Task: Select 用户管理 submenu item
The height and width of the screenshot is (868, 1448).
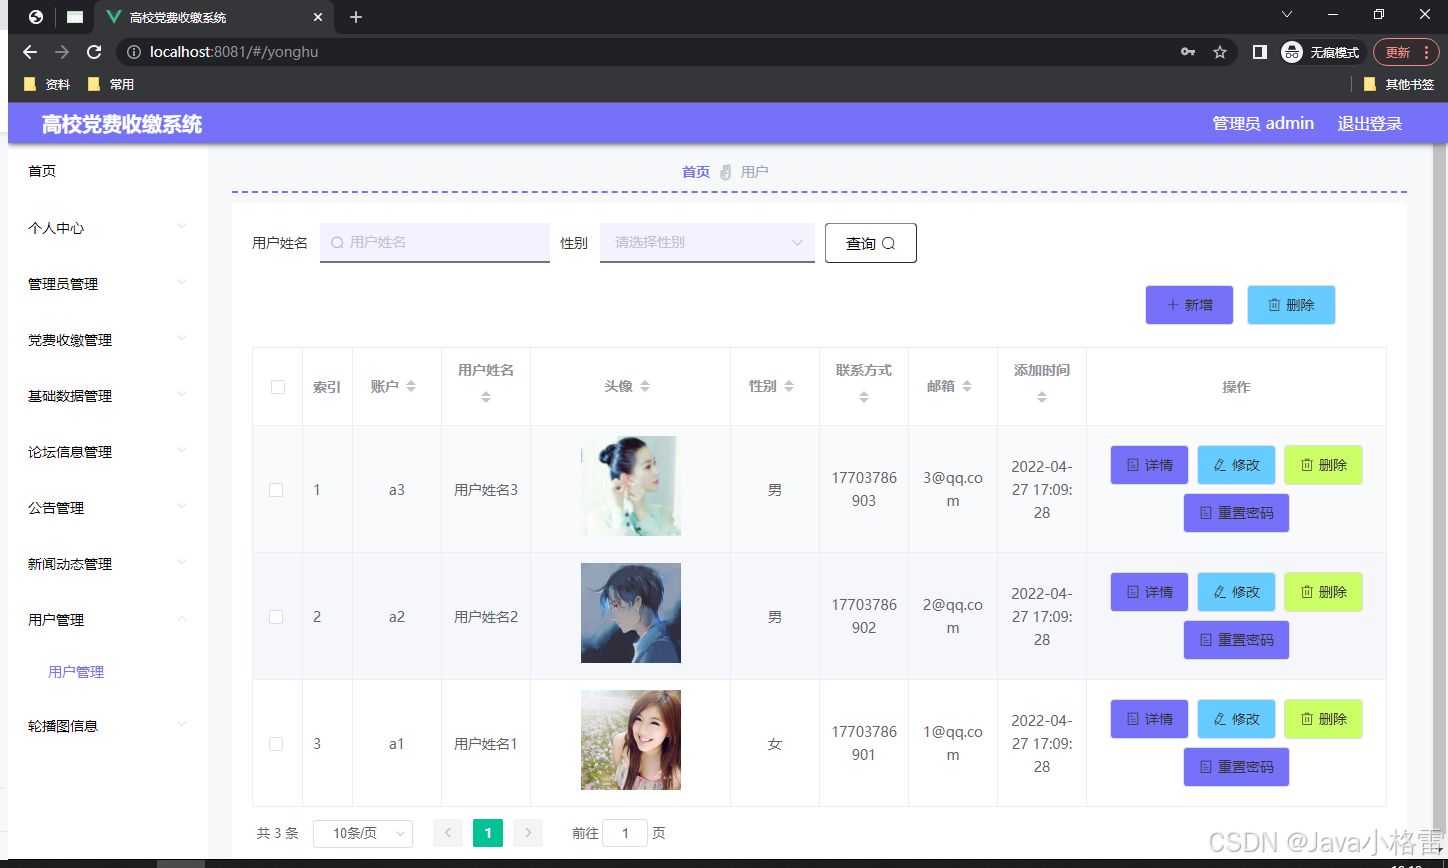Action: coord(76,672)
